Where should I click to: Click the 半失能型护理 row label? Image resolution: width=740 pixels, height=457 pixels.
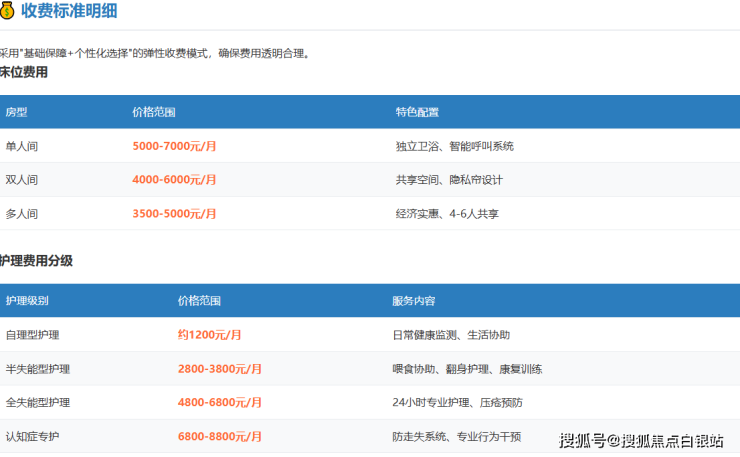38,369
